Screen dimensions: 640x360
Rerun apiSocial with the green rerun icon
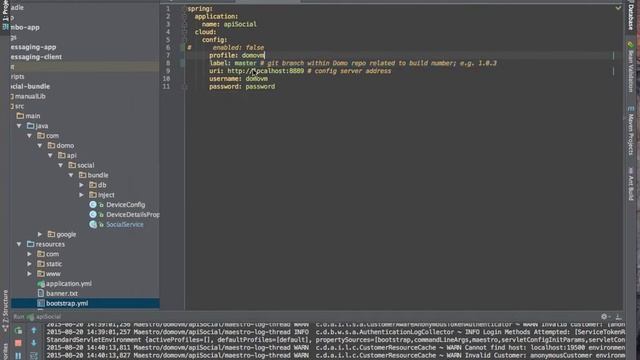18,330
